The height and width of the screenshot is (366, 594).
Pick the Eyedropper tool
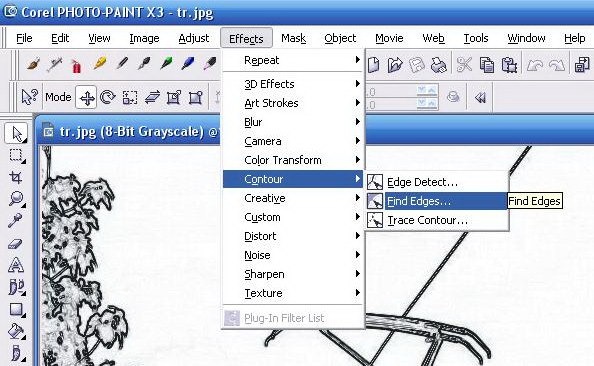click(x=16, y=220)
